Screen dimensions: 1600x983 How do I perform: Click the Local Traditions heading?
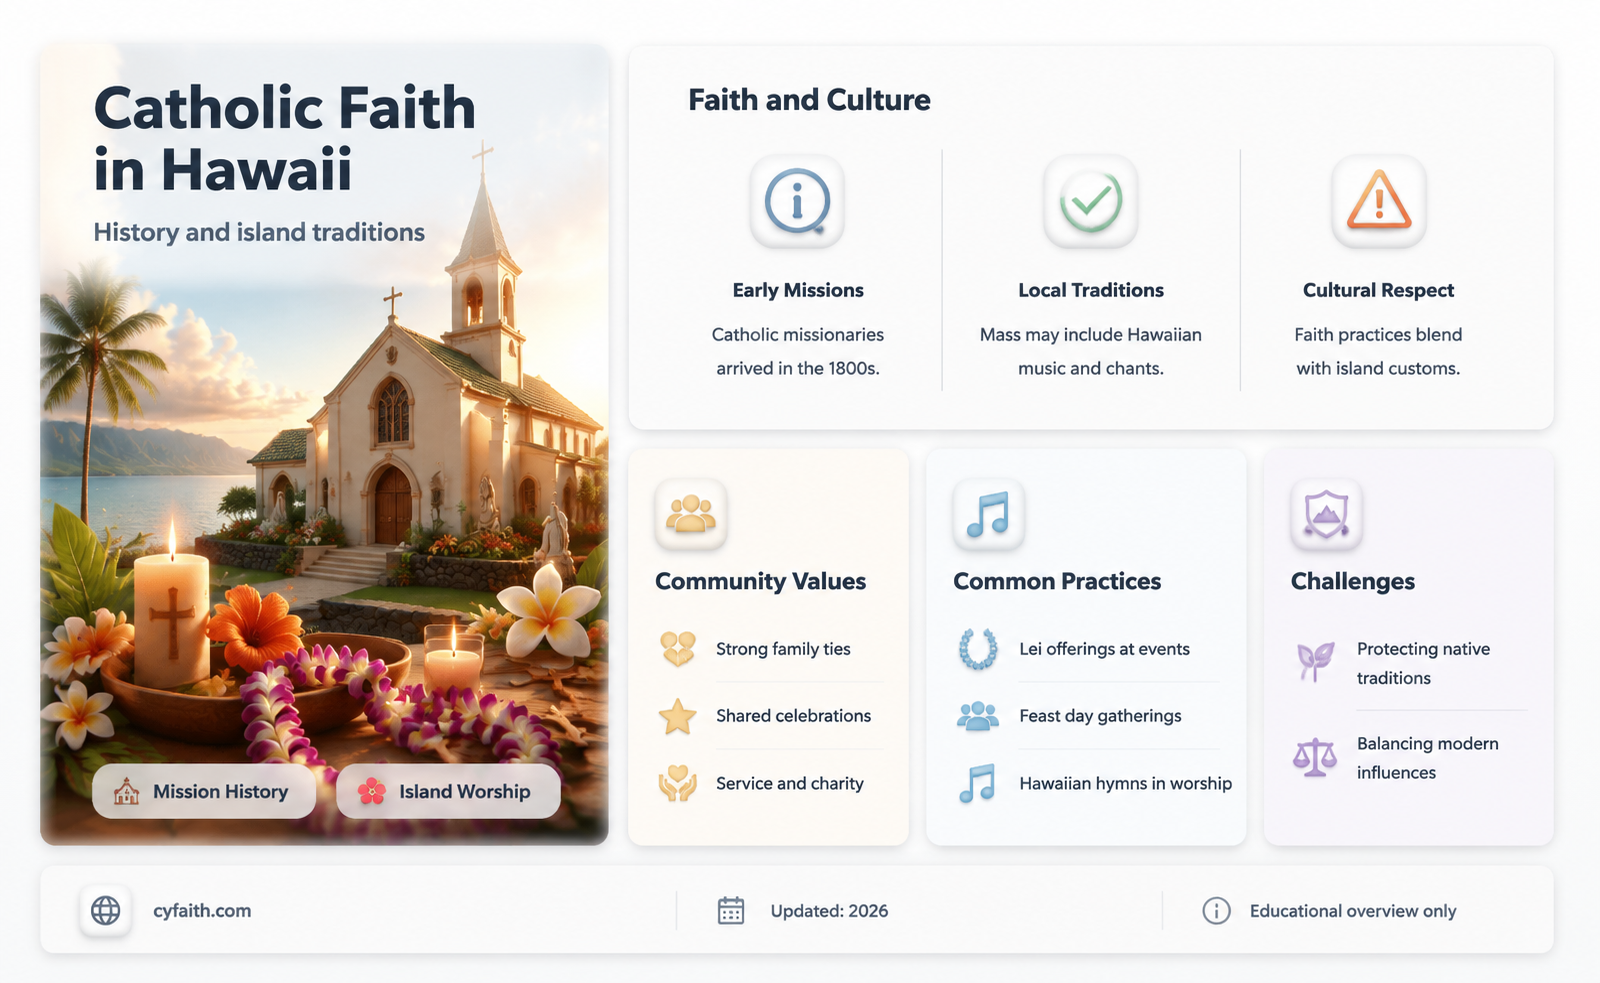coord(1091,290)
